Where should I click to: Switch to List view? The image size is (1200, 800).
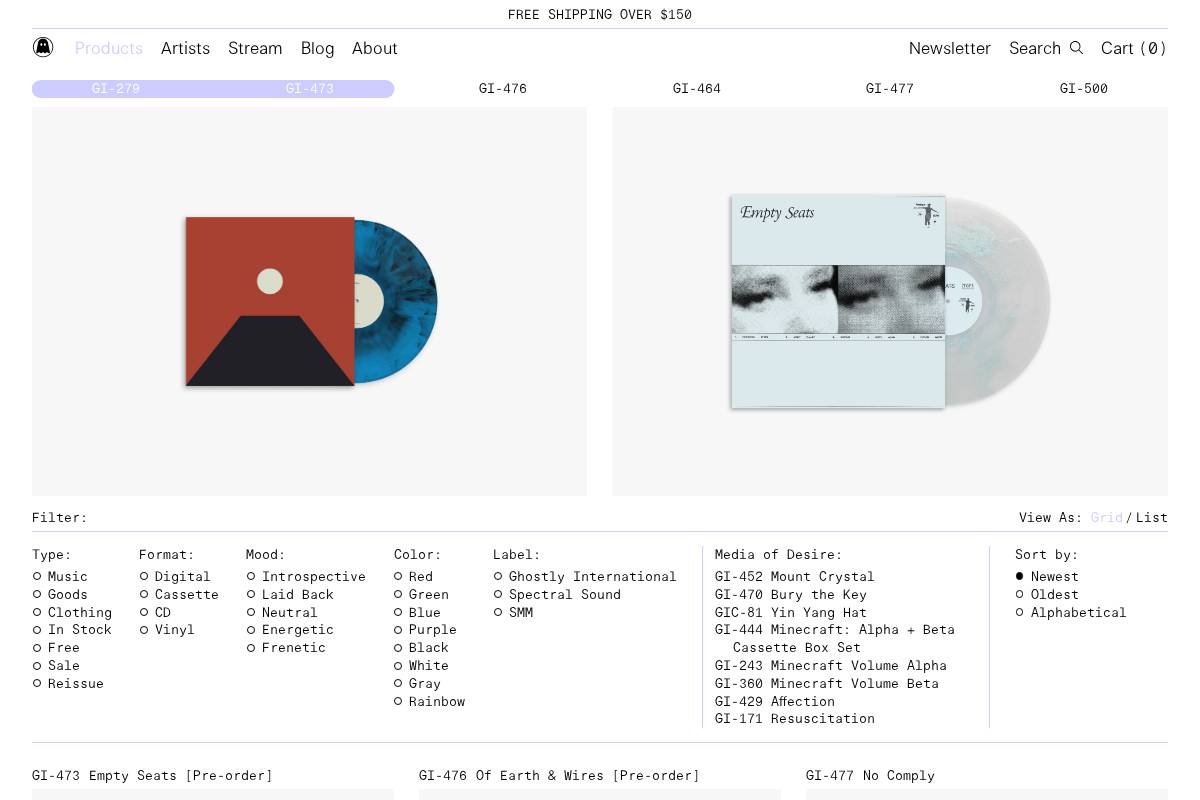point(1152,518)
